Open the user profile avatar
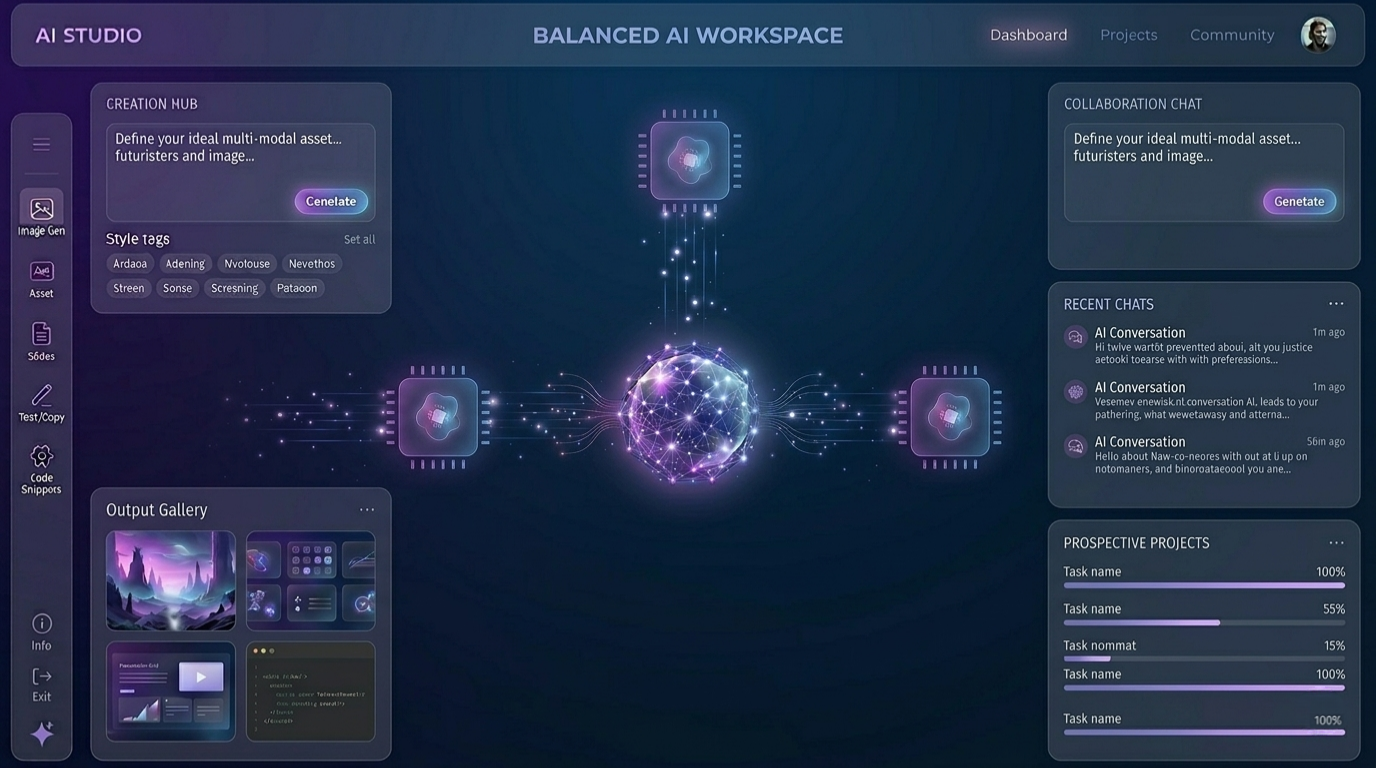 tap(1318, 35)
